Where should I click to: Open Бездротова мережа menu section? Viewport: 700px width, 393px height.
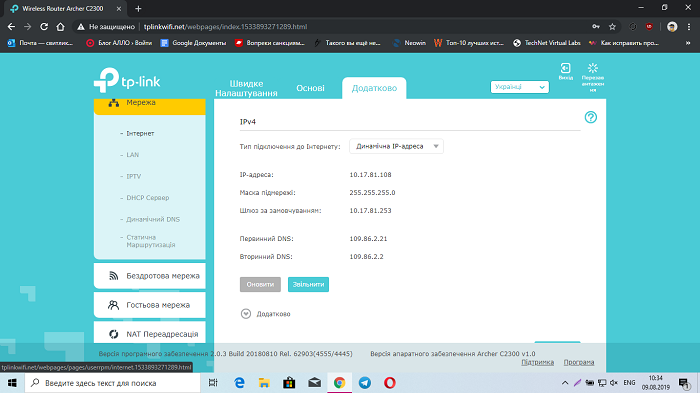pyautogui.click(x=150, y=276)
